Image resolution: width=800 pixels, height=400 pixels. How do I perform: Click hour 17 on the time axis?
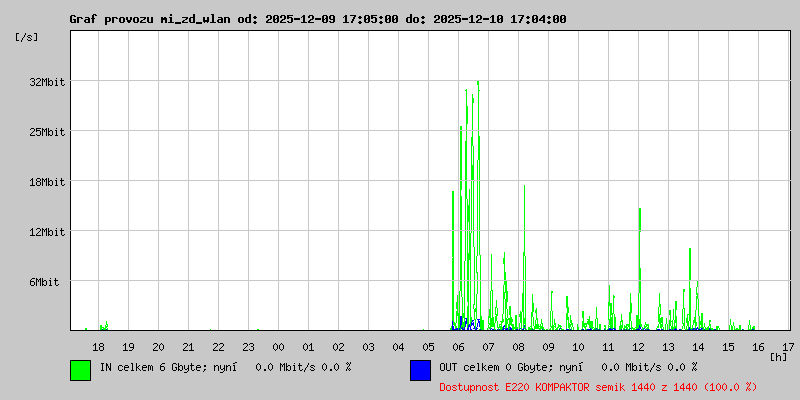pyautogui.click(x=788, y=347)
